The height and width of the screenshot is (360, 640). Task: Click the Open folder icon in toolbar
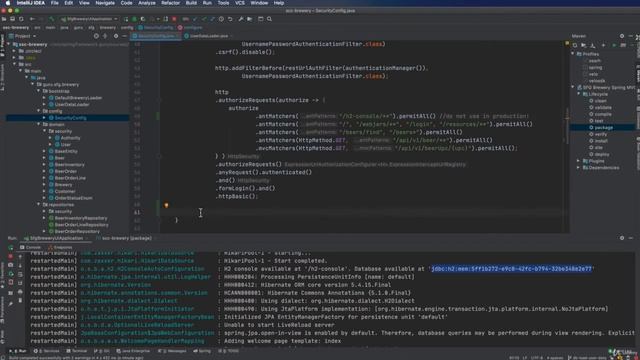(x=4, y=19)
